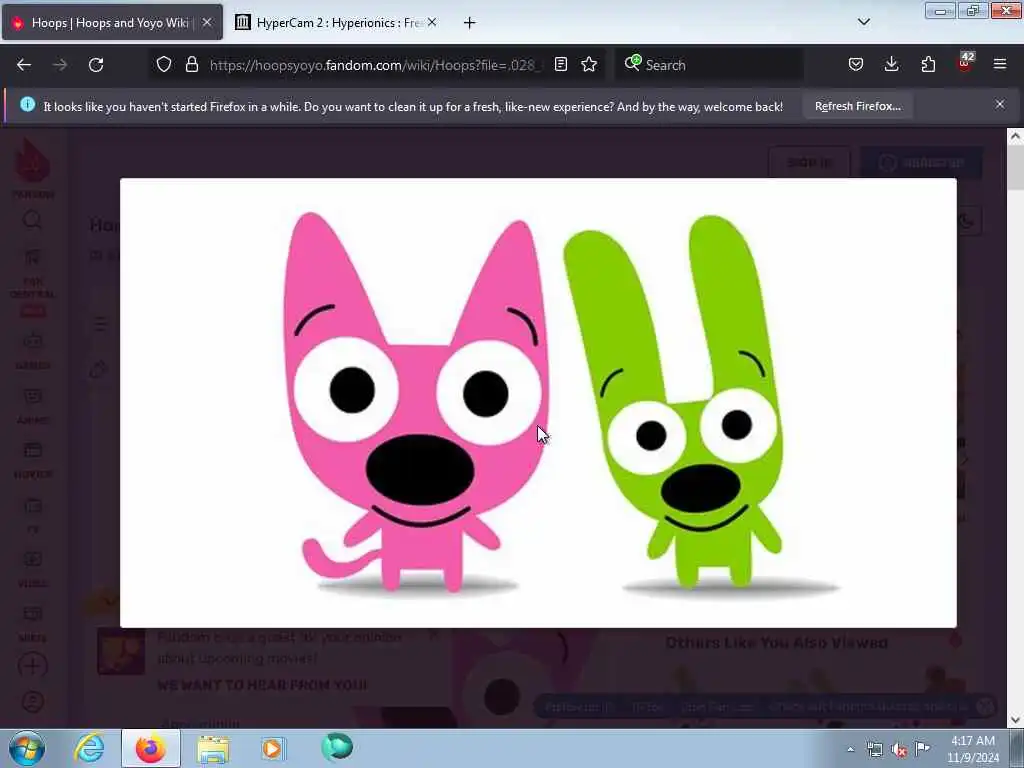Go back to the previous page
Image resolution: width=1024 pixels, height=768 pixels.
click(24, 65)
